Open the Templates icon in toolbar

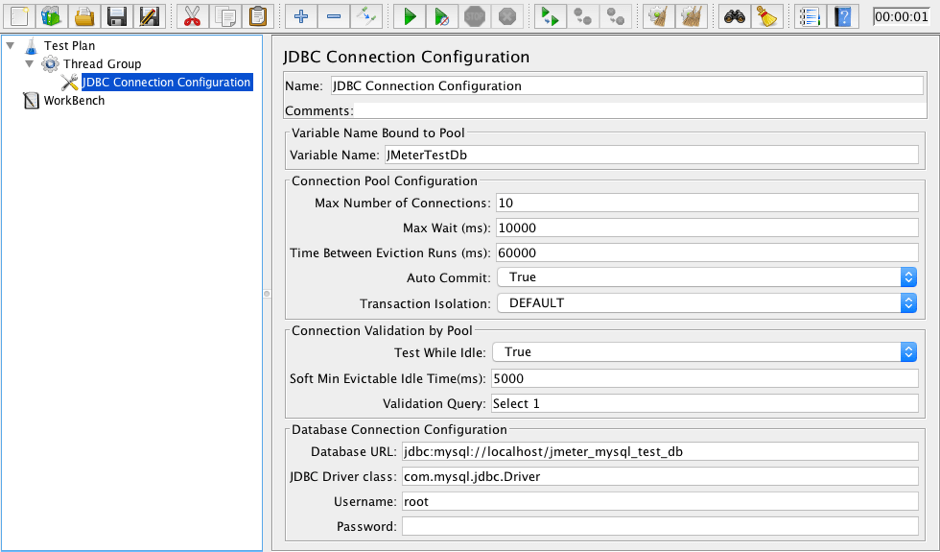click(52, 16)
